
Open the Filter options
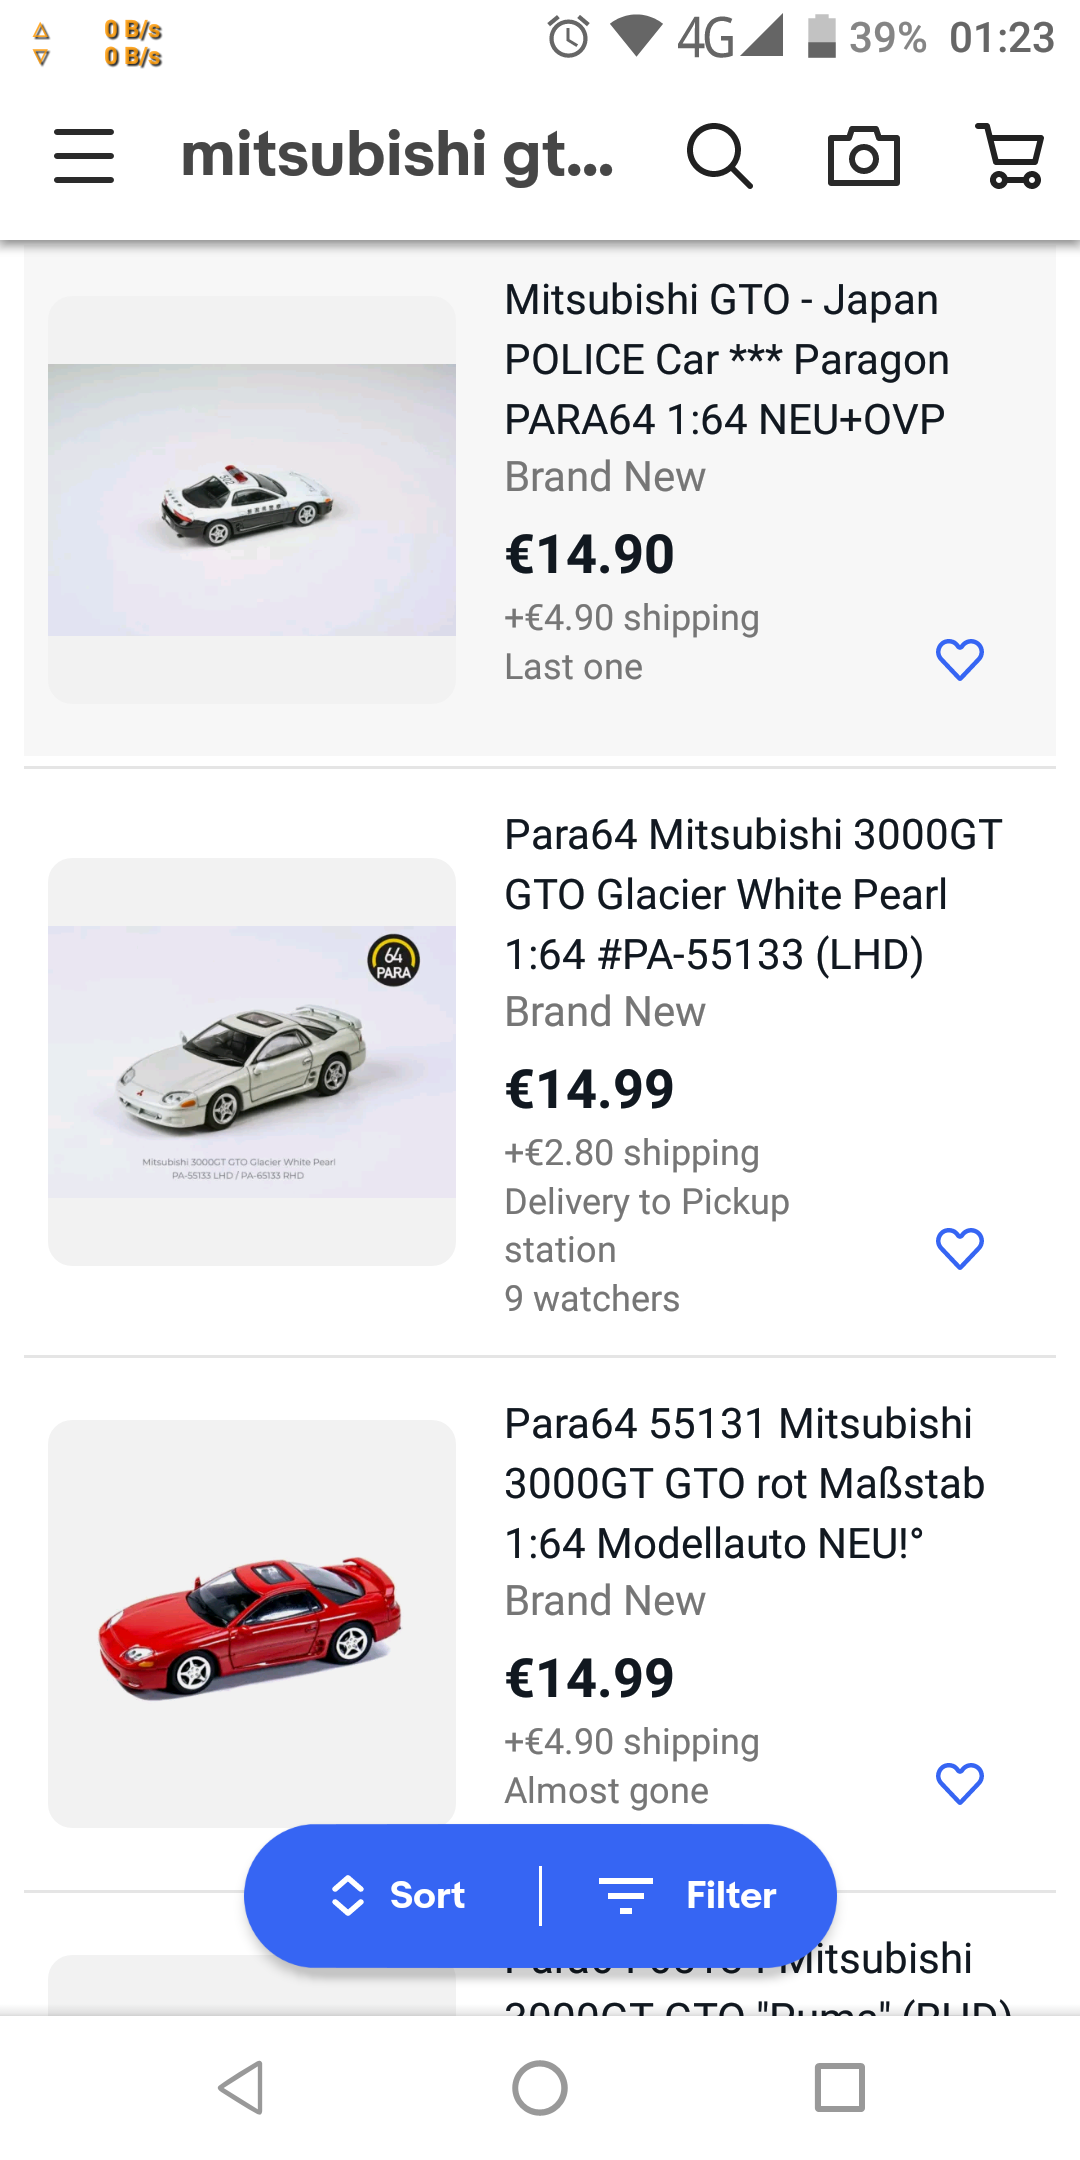tap(688, 1895)
